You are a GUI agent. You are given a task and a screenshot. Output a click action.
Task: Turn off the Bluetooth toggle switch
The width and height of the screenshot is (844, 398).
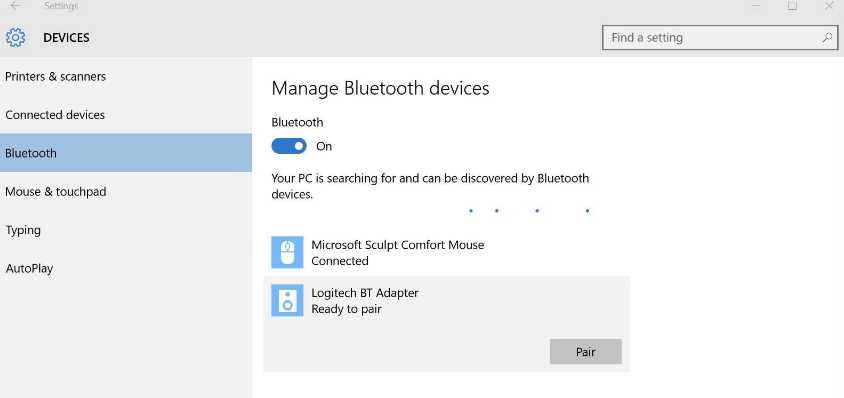coord(289,146)
